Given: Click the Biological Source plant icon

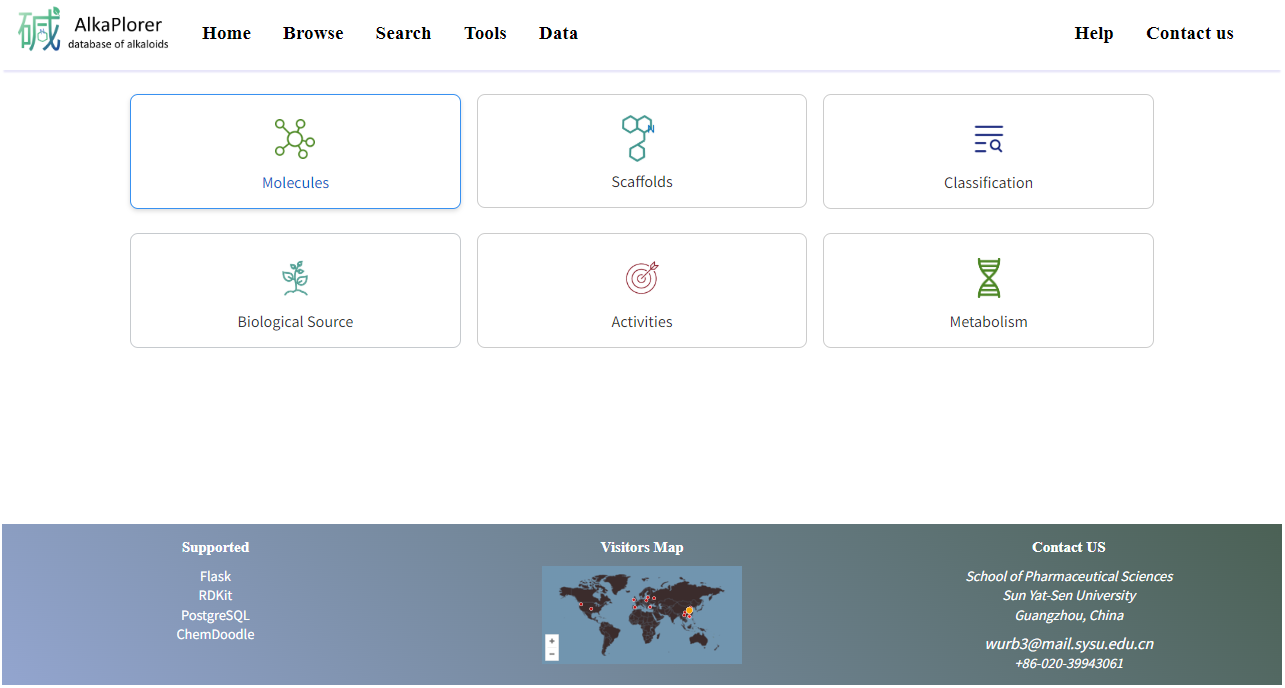Looking at the screenshot, I should click(x=295, y=278).
